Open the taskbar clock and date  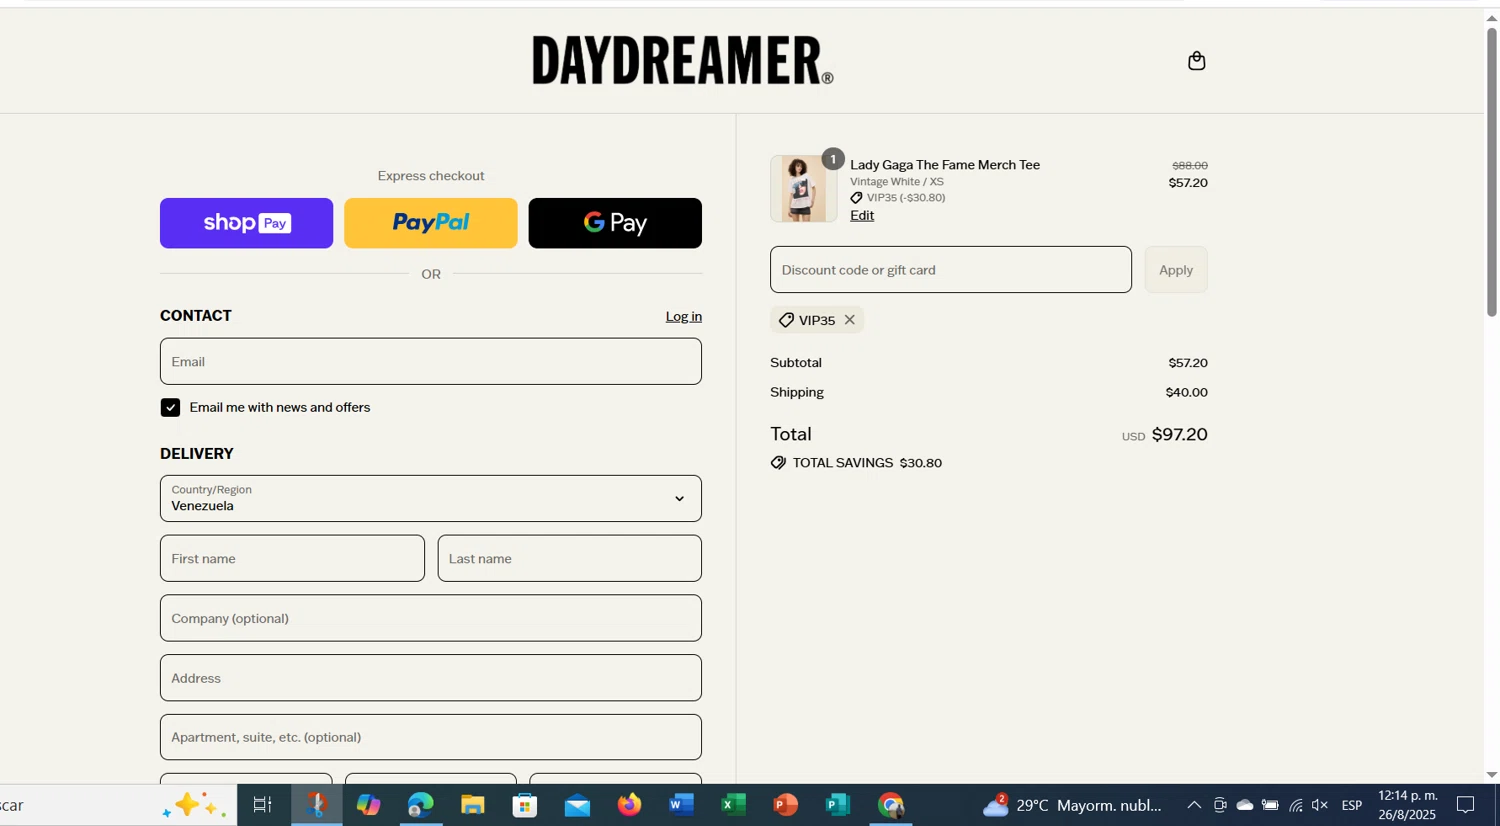tap(1407, 805)
